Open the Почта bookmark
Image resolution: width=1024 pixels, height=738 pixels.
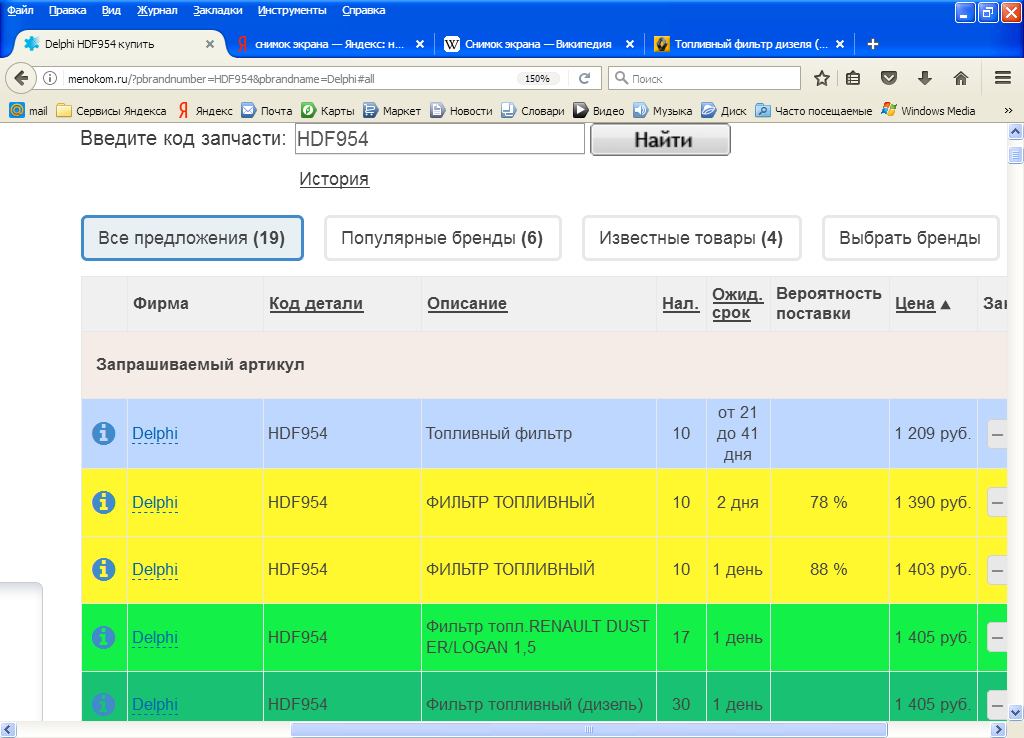pos(266,110)
